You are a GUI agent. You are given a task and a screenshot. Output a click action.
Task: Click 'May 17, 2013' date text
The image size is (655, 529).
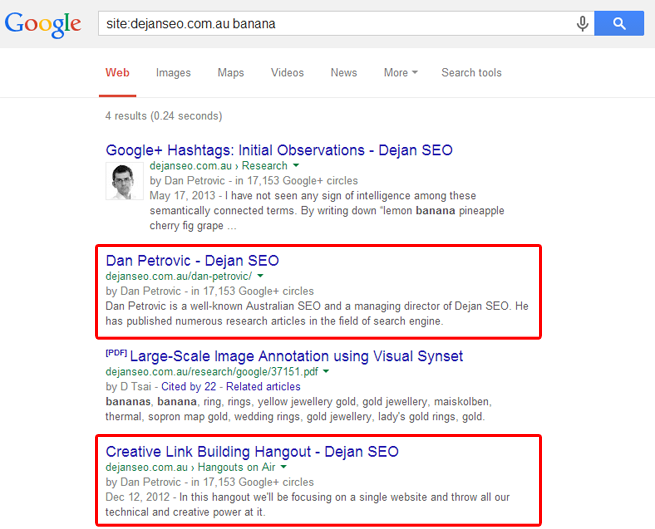182,196
